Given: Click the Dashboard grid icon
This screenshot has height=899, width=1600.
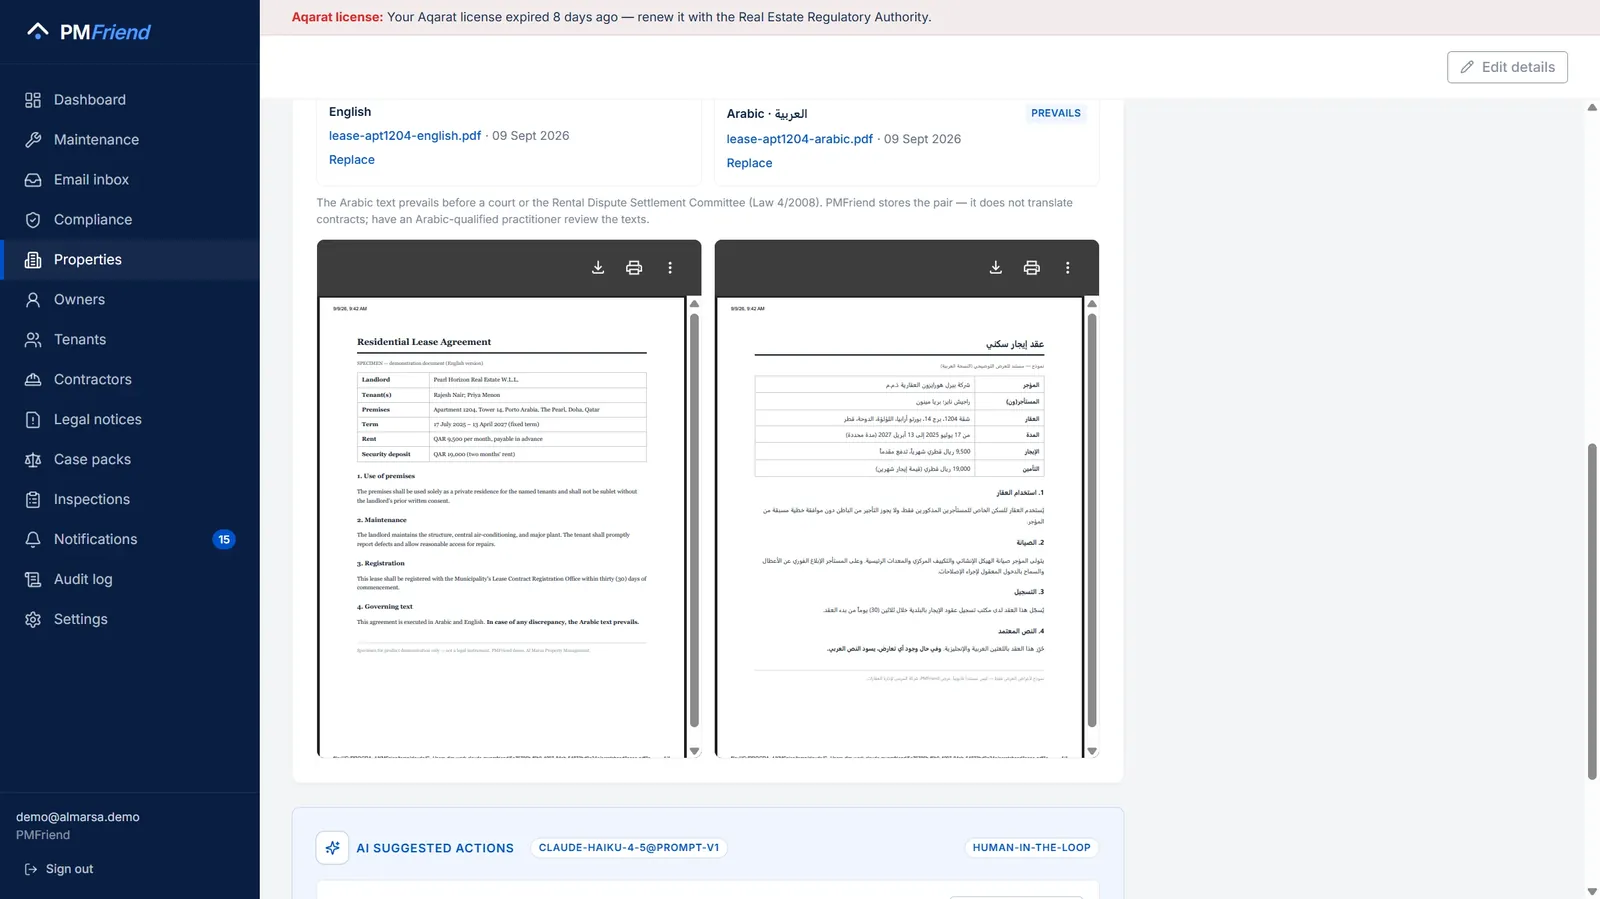Looking at the screenshot, I should click(33, 100).
